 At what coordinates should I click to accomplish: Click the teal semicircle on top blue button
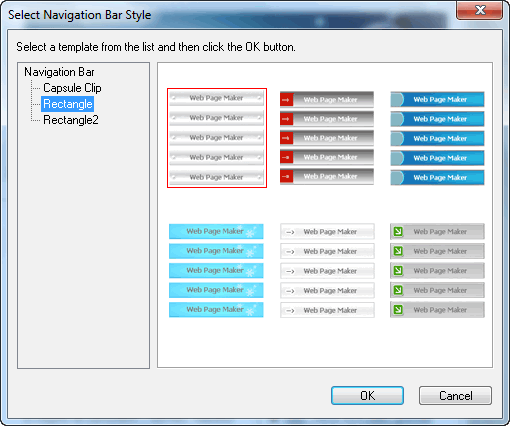[x=397, y=99]
